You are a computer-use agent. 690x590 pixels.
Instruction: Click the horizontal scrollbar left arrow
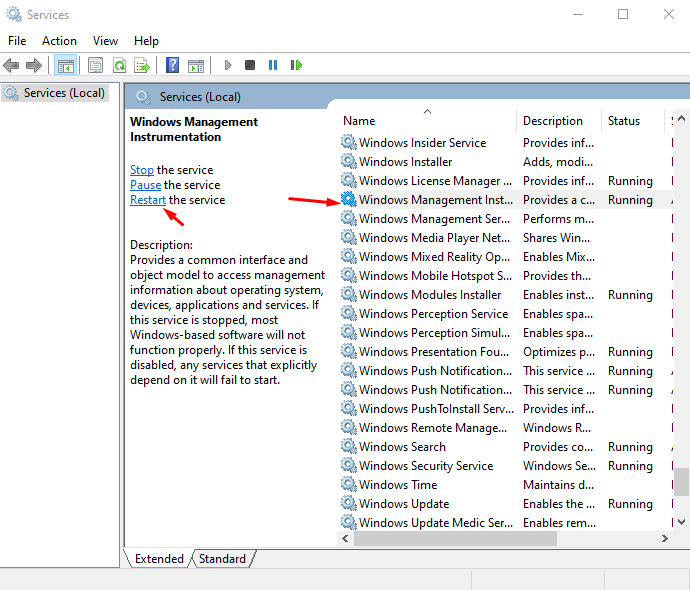[345, 538]
